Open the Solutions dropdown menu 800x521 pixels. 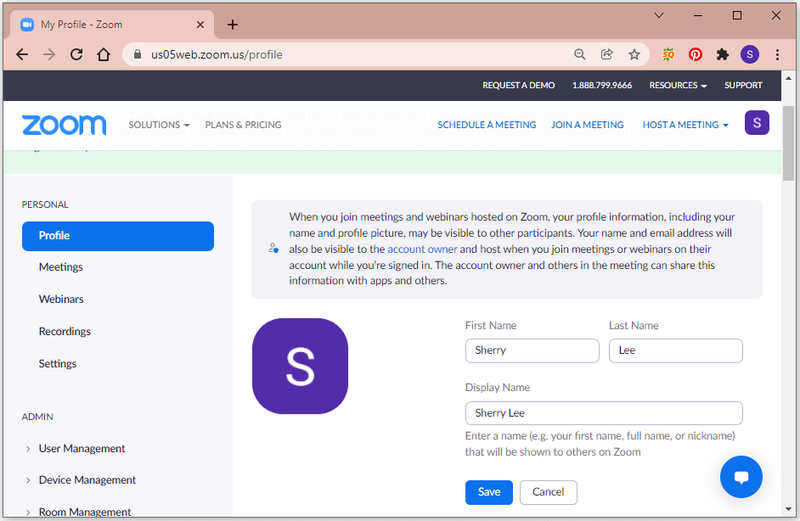tap(159, 125)
